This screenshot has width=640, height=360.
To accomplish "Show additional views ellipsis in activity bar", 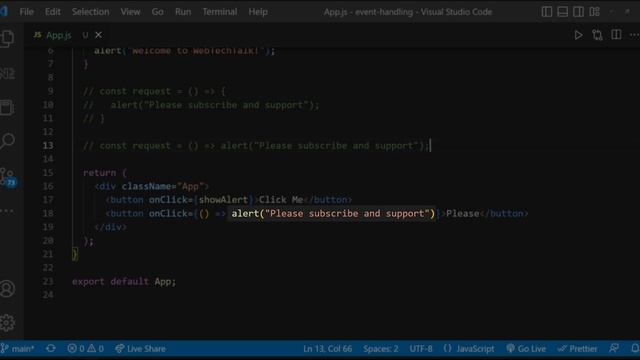I will click(7, 211).
